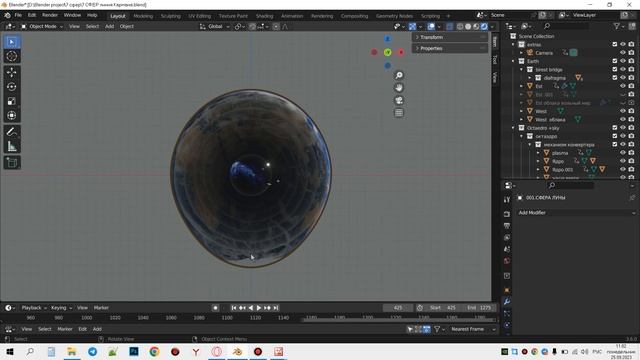Open timeline Marker menu

pyautogui.click(x=101, y=308)
